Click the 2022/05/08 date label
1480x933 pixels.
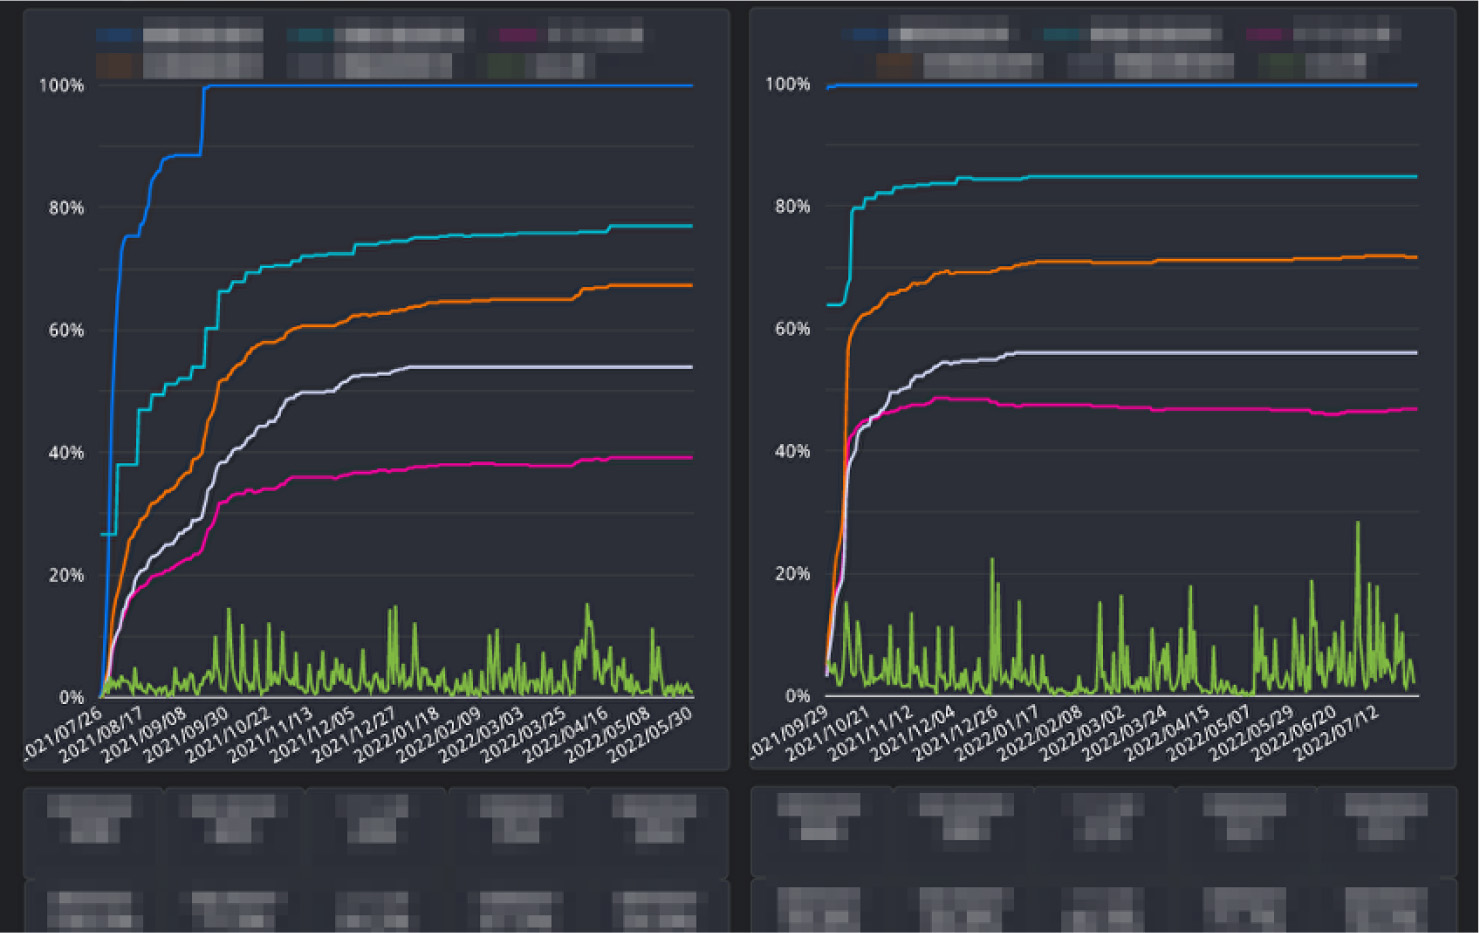pos(608,736)
